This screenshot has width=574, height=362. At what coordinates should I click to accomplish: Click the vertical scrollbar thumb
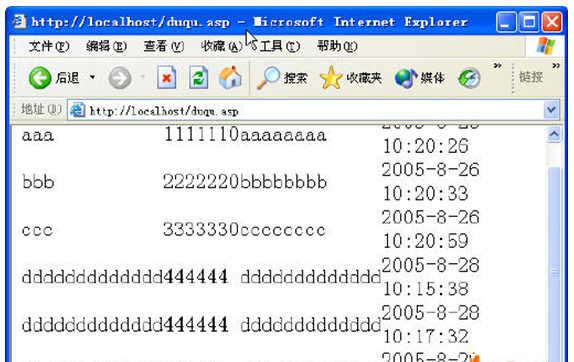554,264
